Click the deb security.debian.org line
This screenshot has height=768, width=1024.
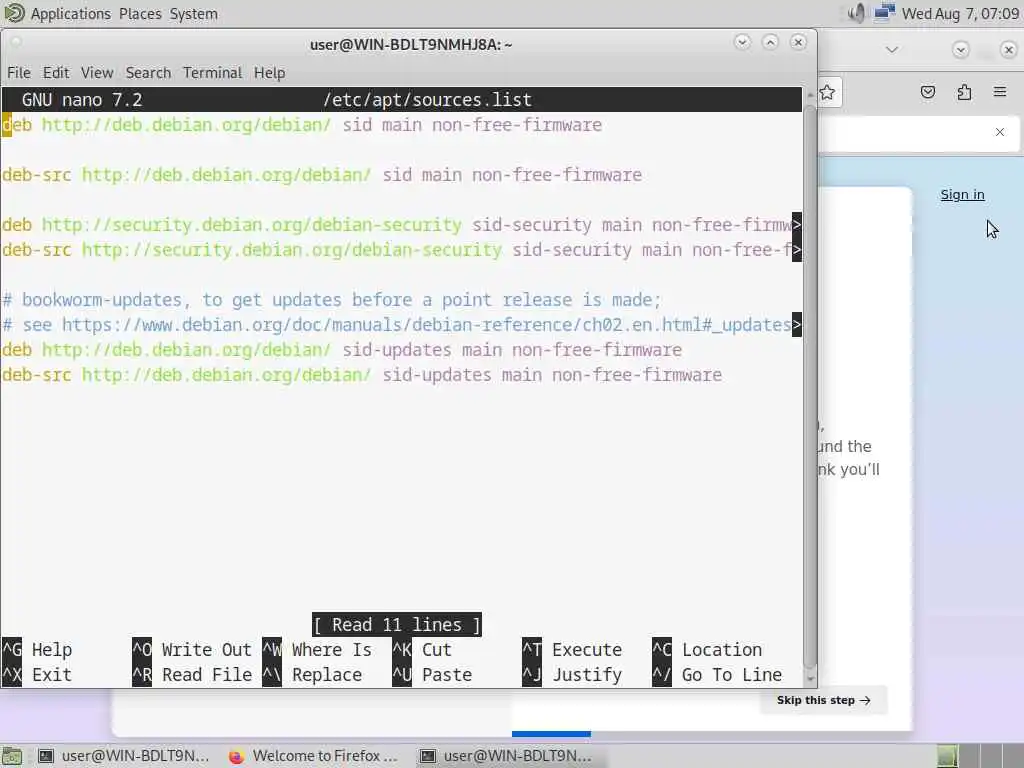tap(402, 225)
